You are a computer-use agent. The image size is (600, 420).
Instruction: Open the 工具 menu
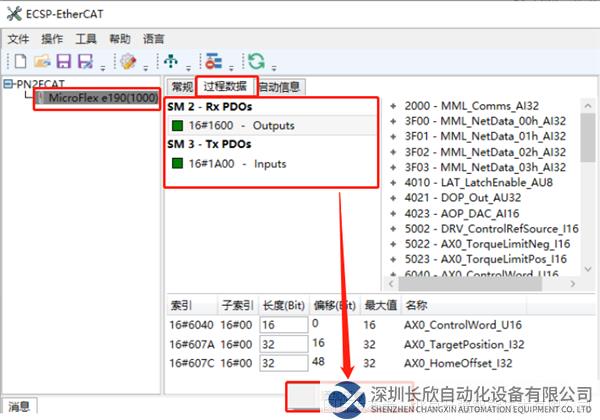87,39
